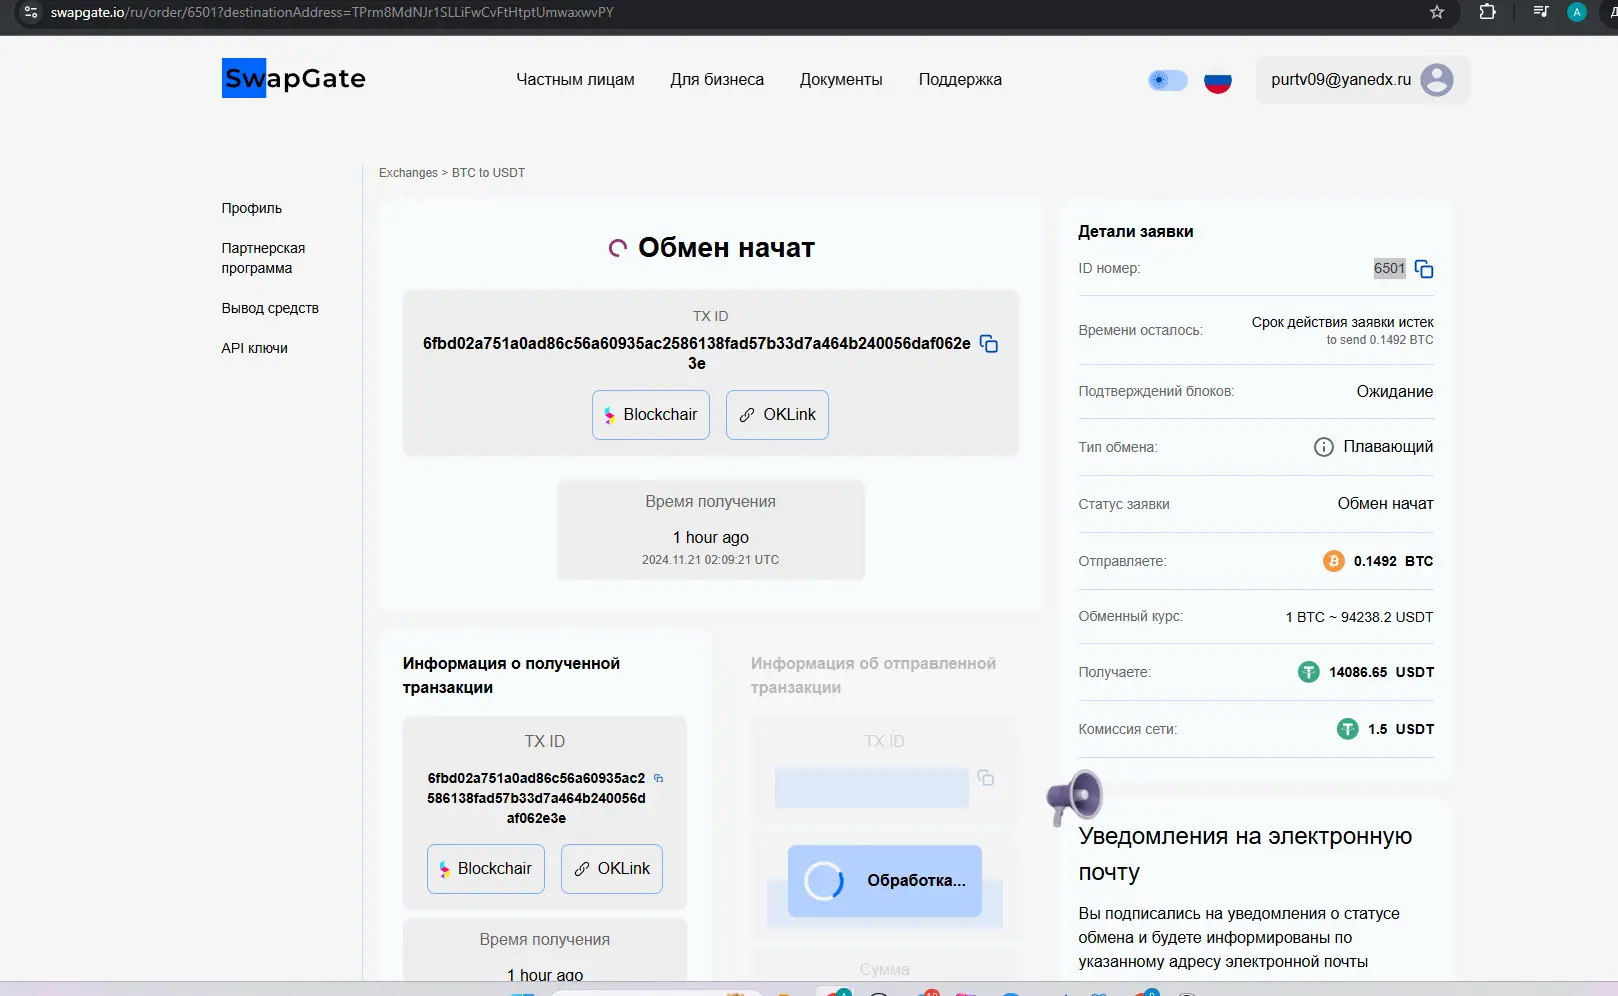Click the Exchanges breadcrumb link

[408, 173]
